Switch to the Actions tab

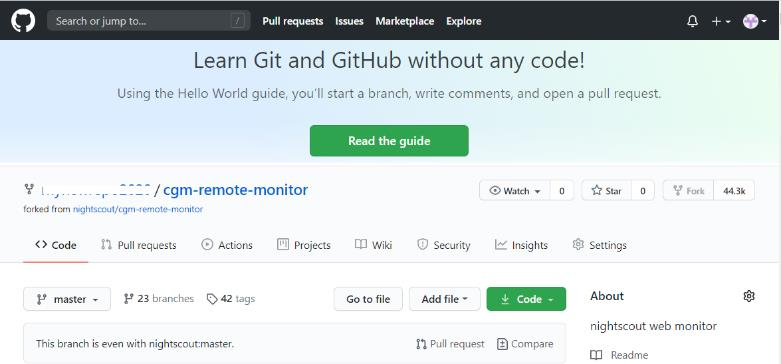point(227,245)
